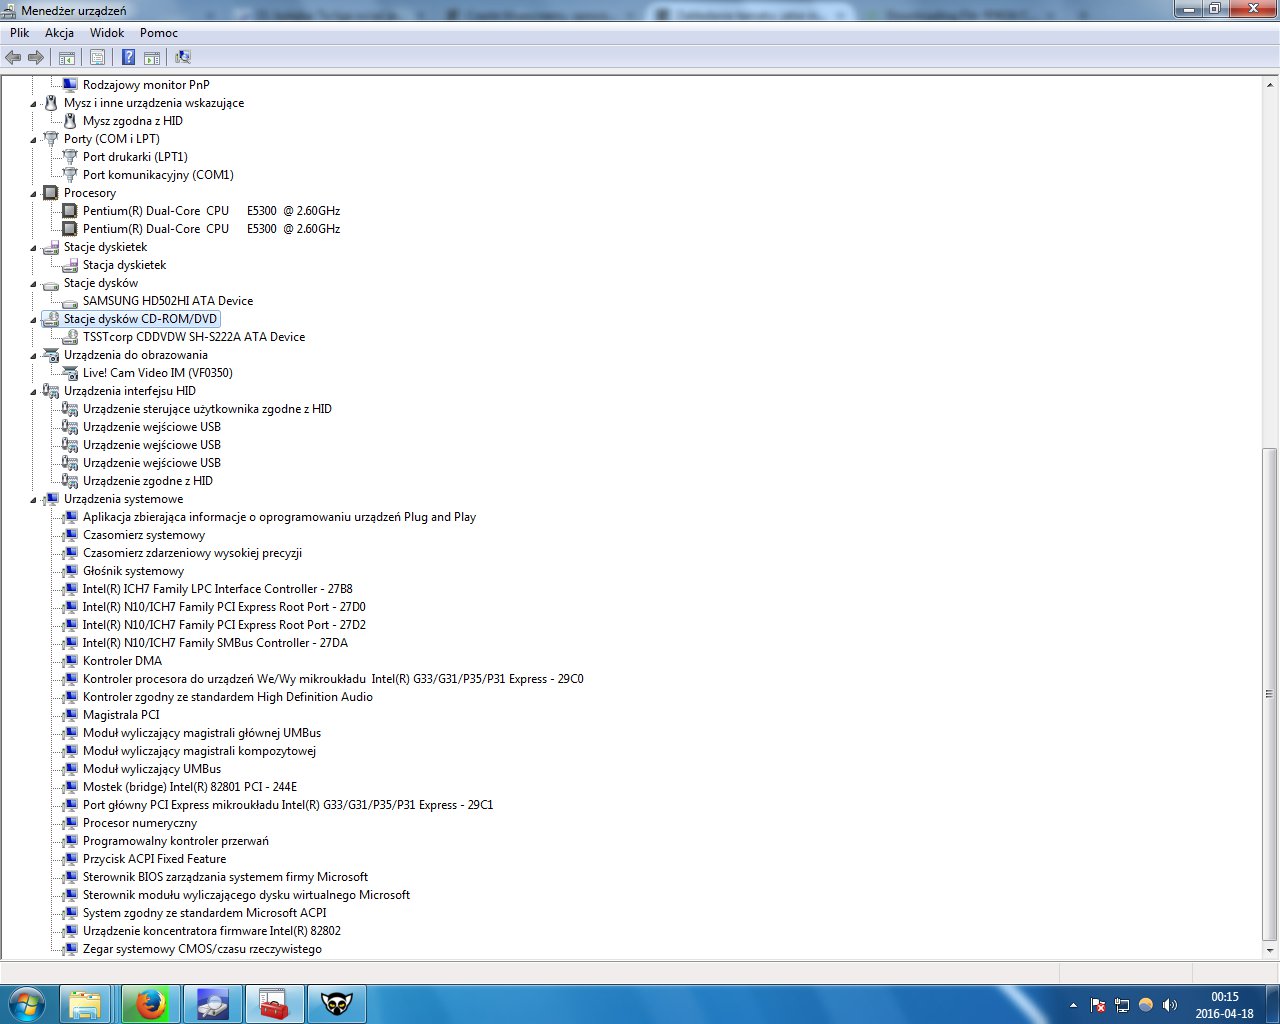Collapse the Urządzenia interfejsu HID node
1280x1024 pixels.
(x=33, y=392)
